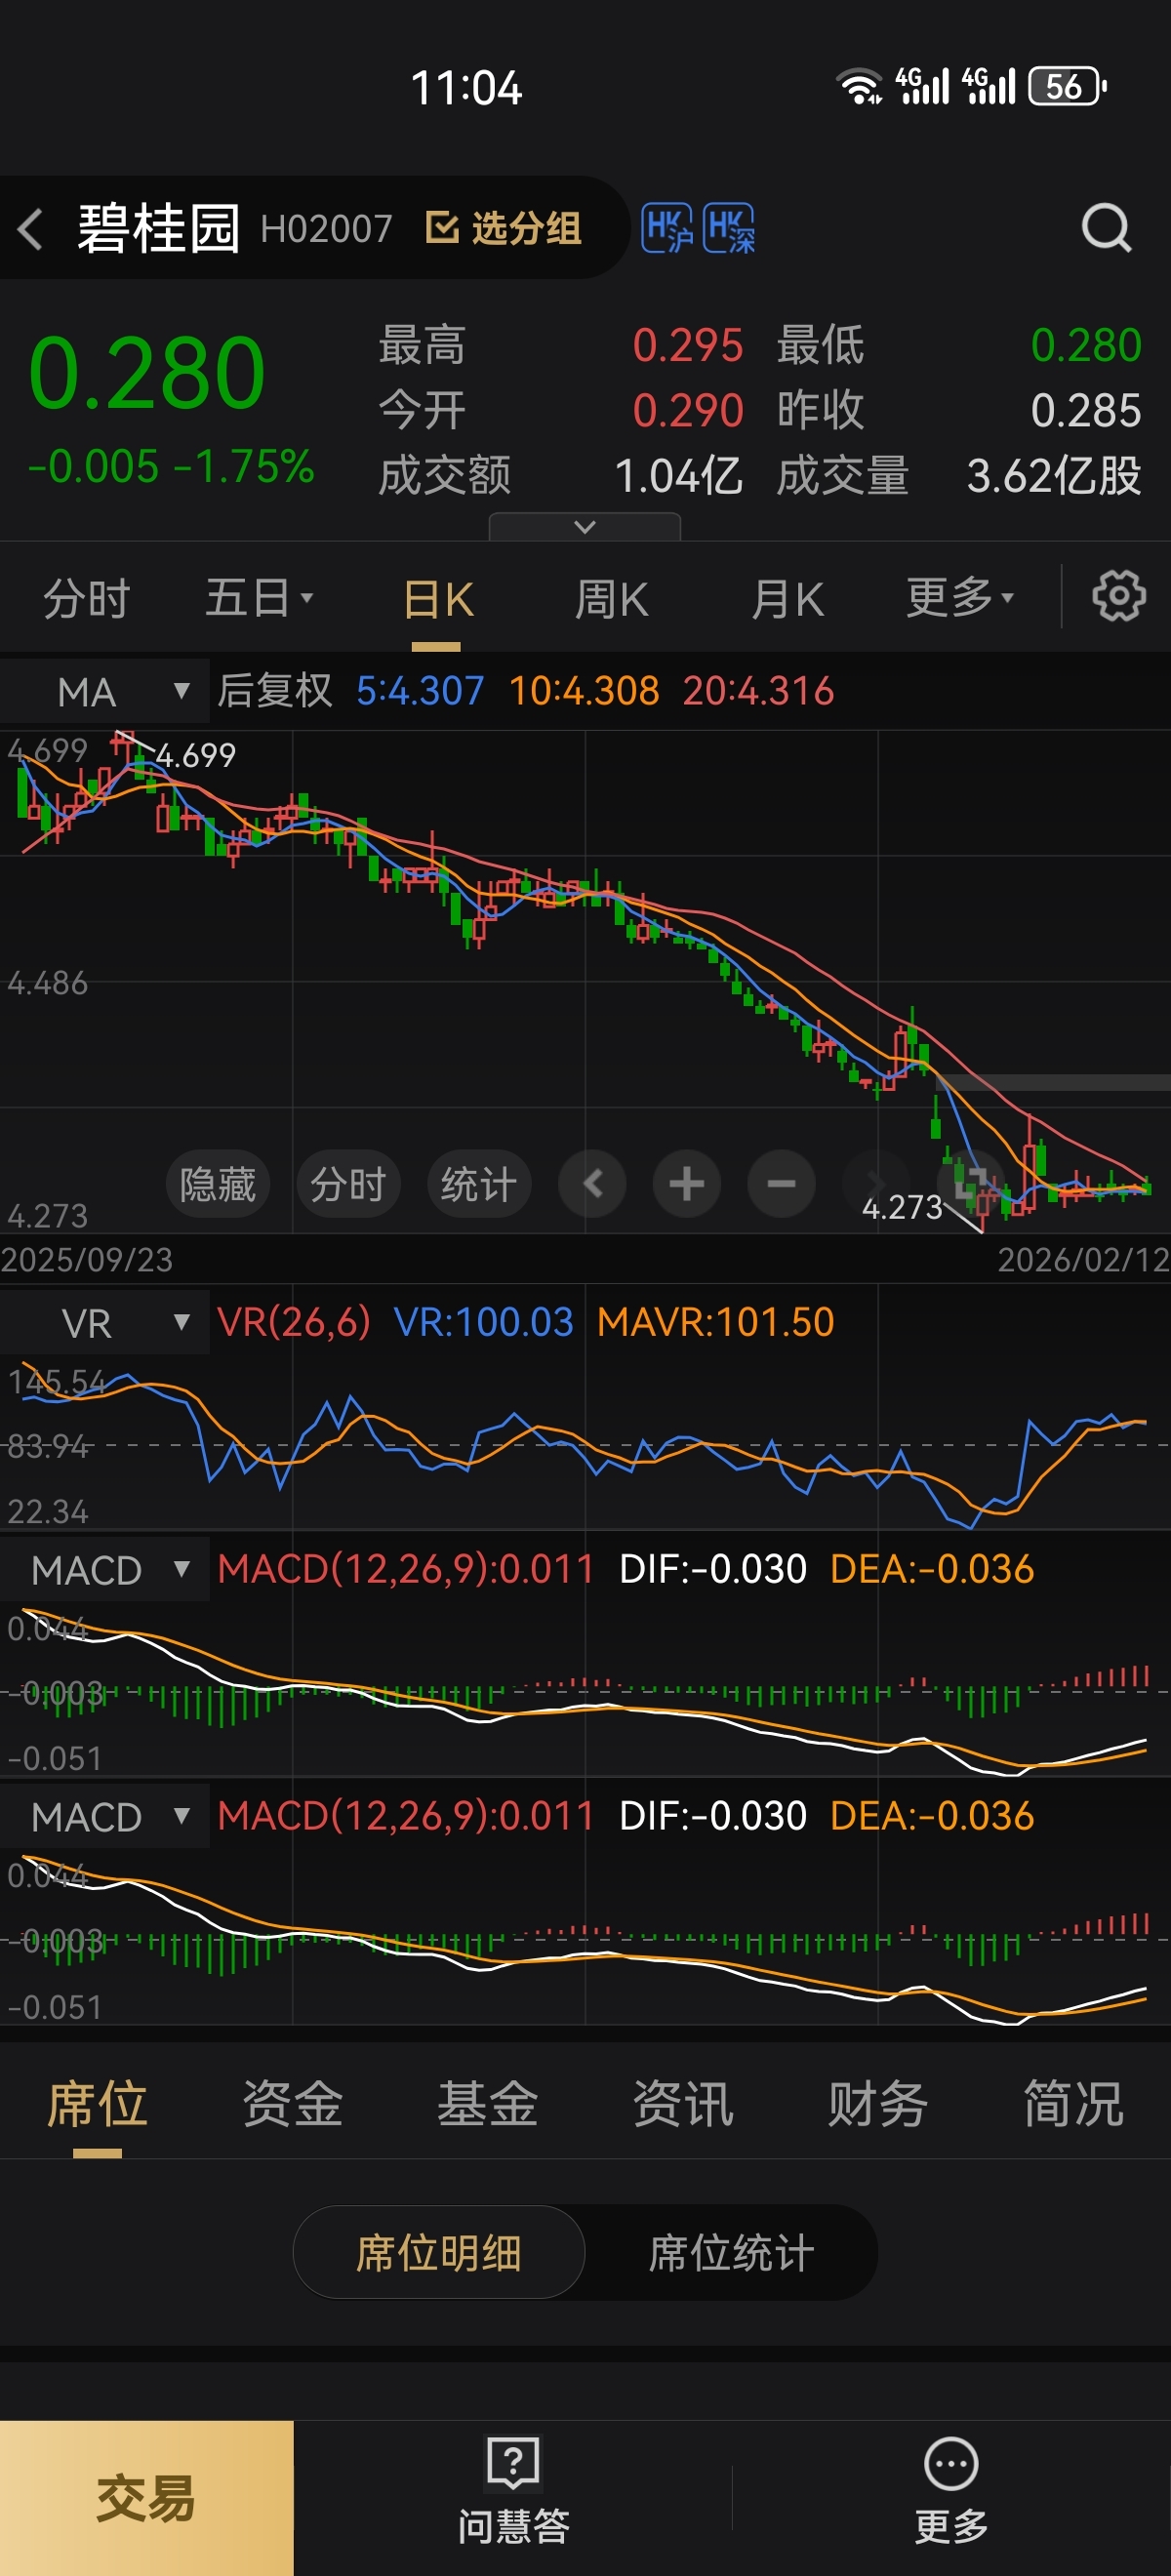Screen dimensions: 1171x2576
Task: Open the VR indicator dropdown
Action: [x=105, y=1323]
